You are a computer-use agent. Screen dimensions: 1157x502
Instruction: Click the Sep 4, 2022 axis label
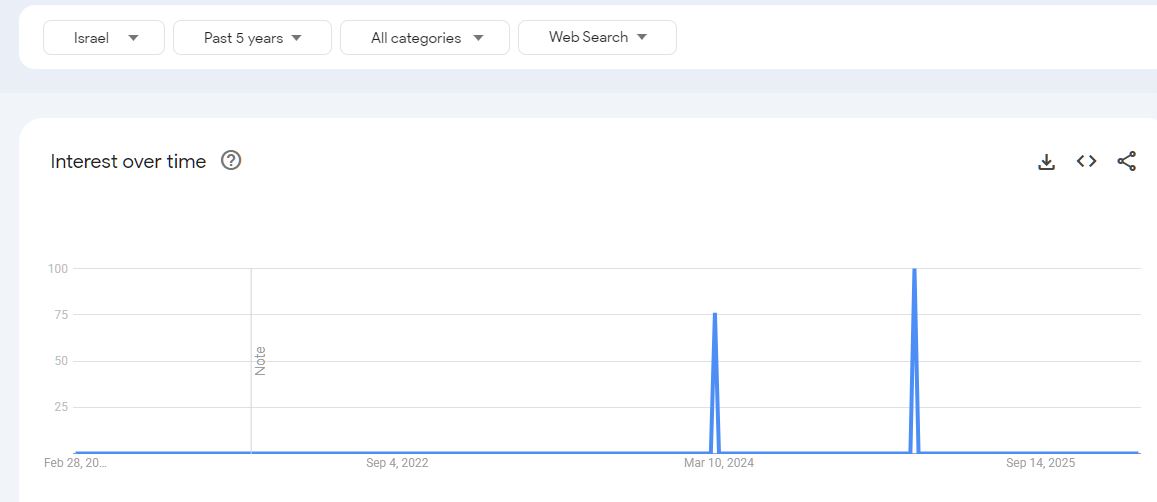pos(397,463)
